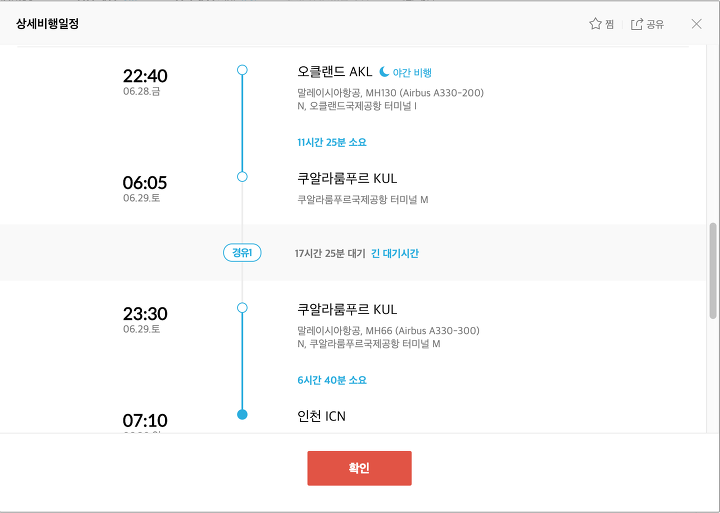
Task: Click the 긴 대기시간 link text
Action: [x=395, y=254]
